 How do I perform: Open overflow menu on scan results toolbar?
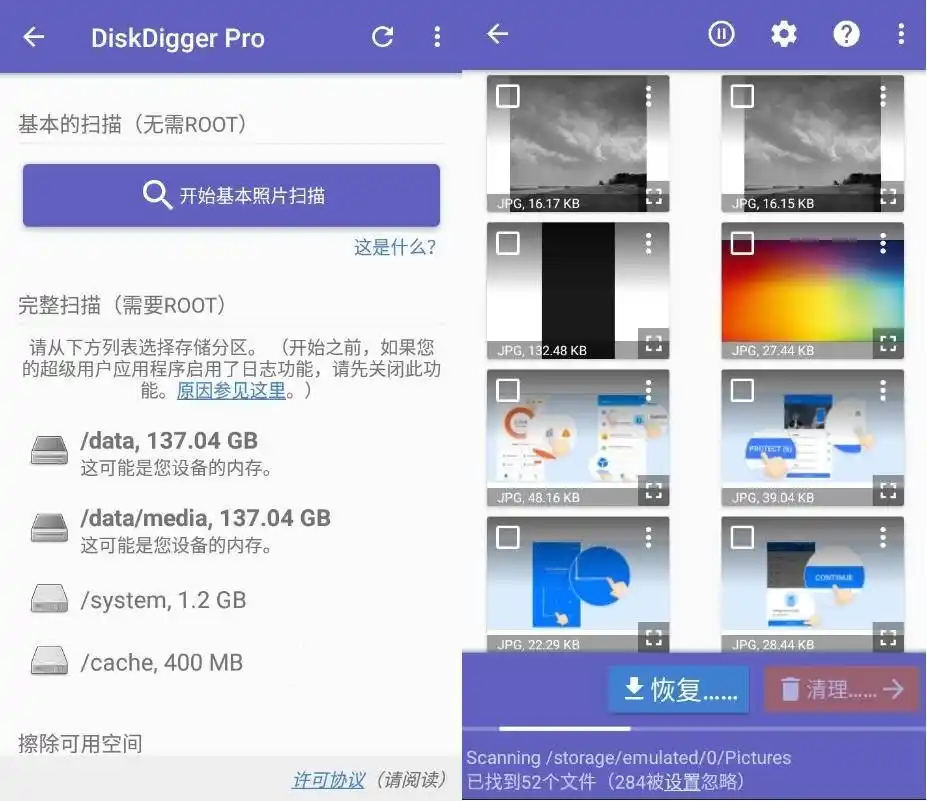[x=901, y=34]
